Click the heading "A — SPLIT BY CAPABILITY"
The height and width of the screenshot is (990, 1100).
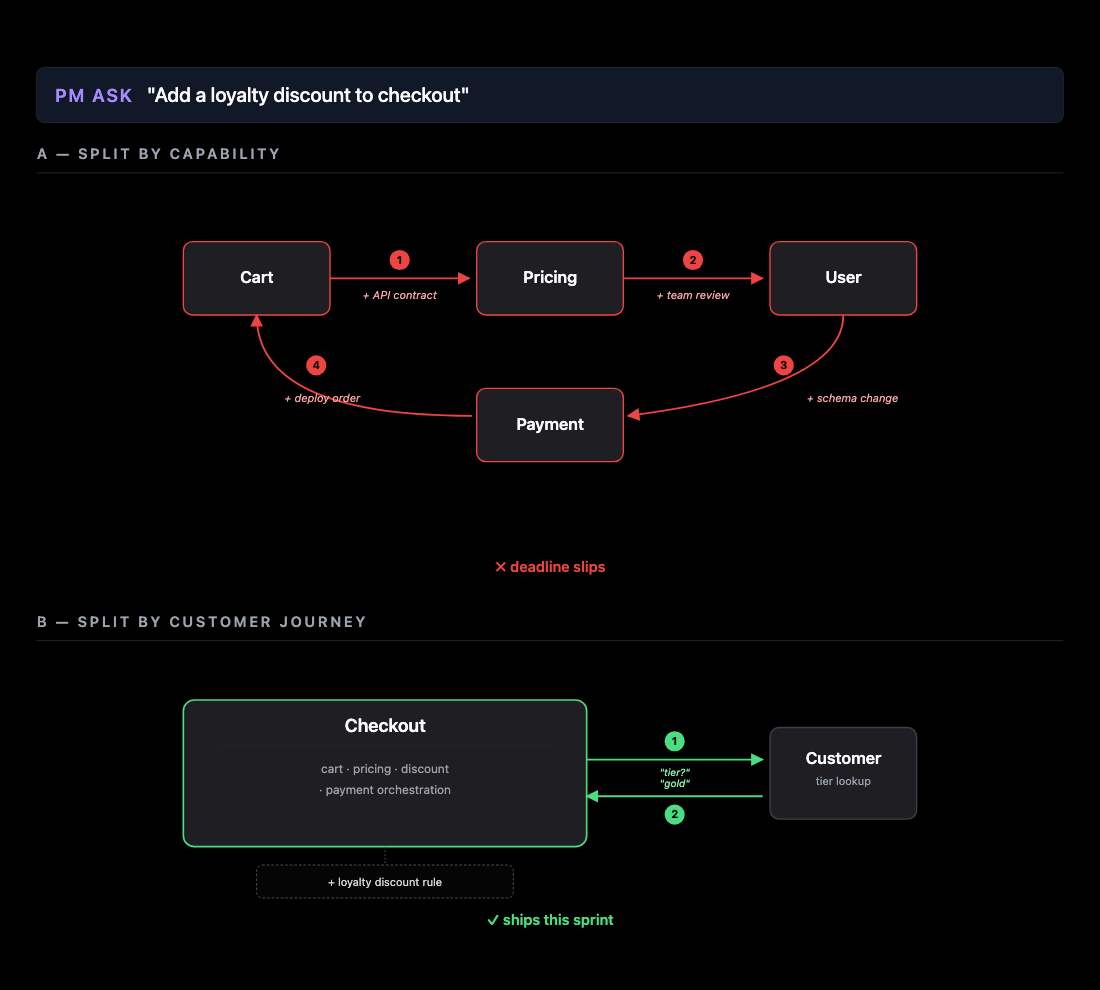(x=159, y=154)
